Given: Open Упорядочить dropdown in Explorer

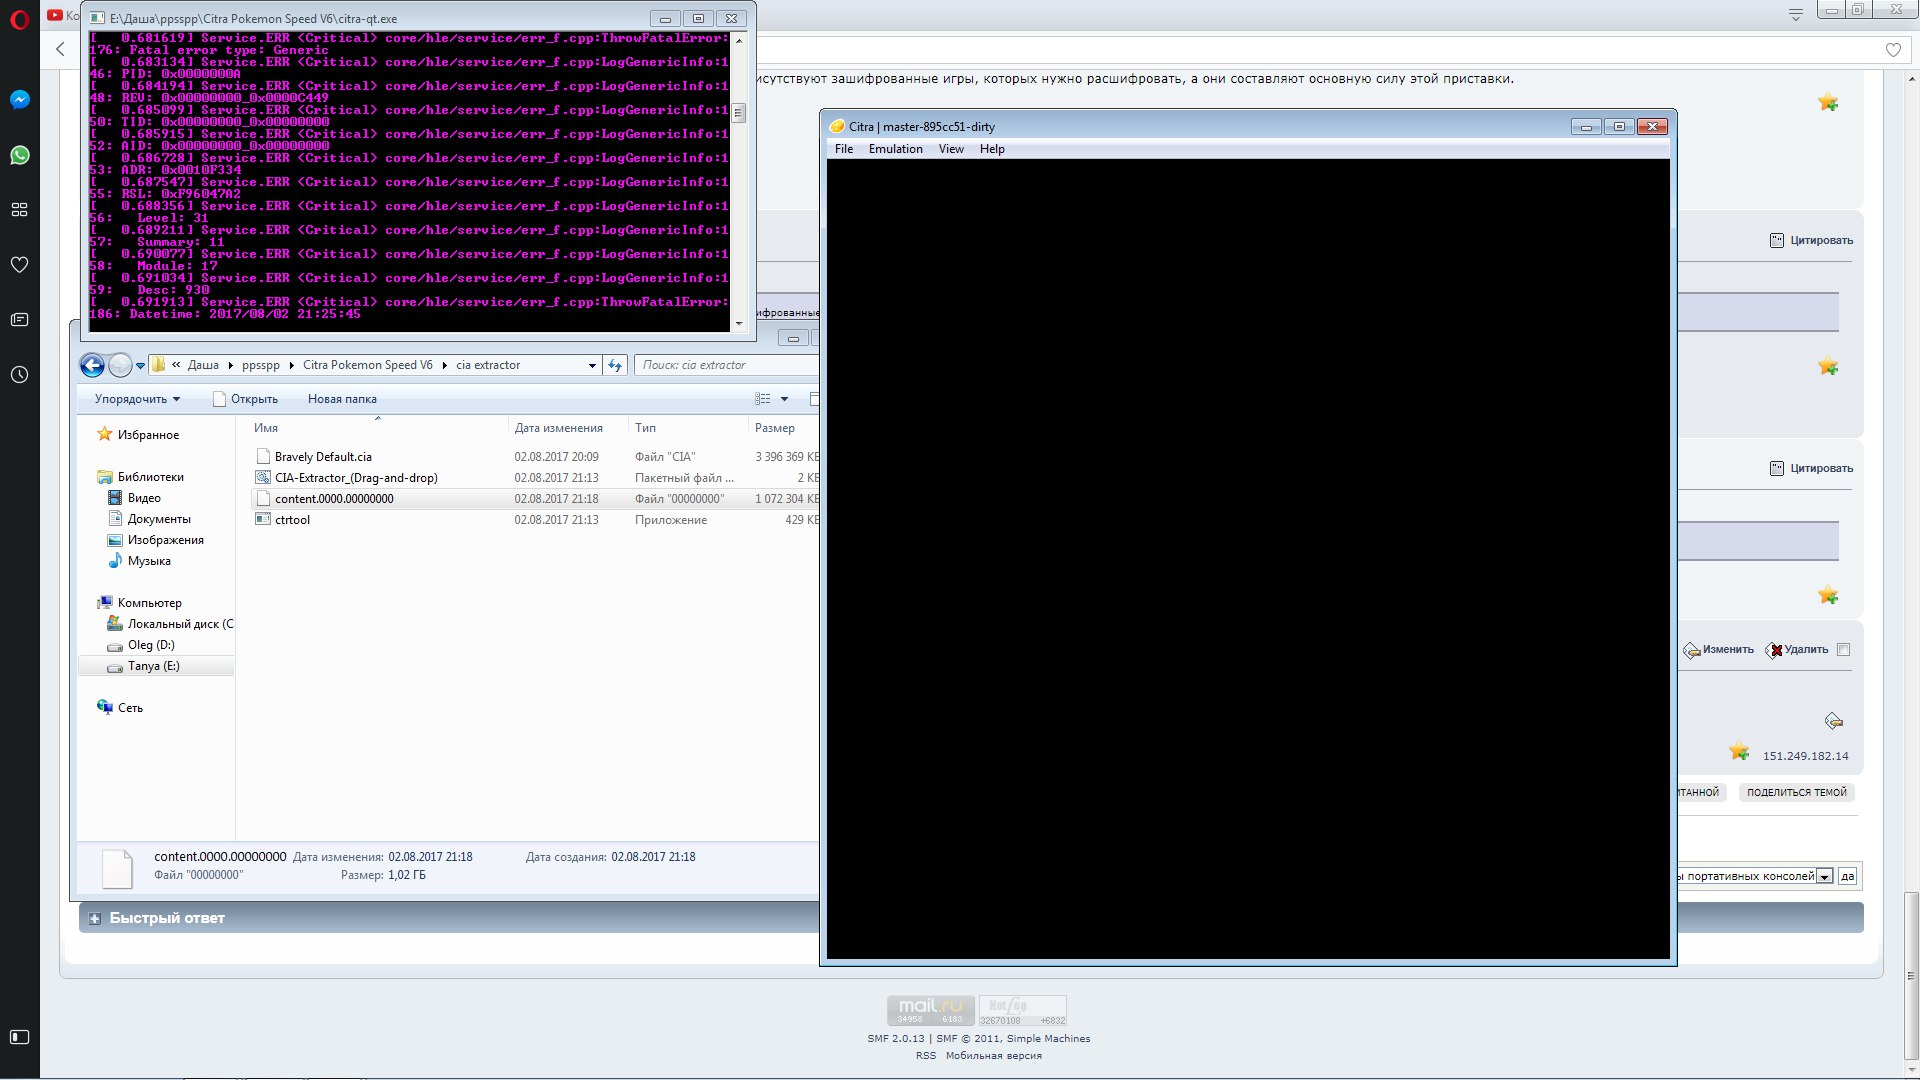Looking at the screenshot, I should [x=137, y=399].
